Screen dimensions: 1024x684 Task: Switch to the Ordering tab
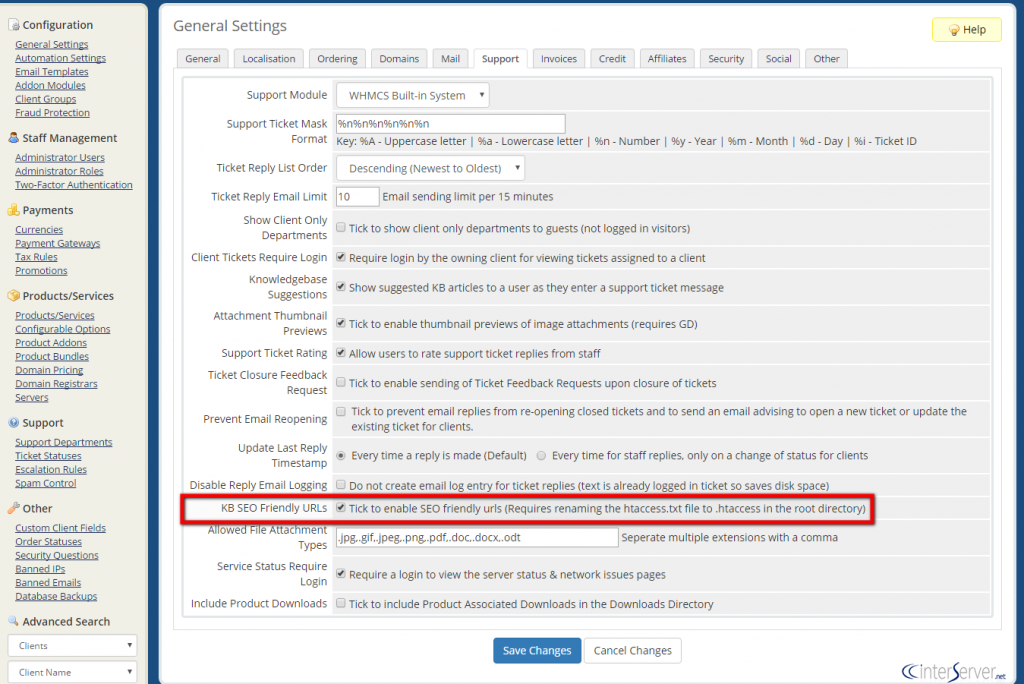click(x=337, y=59)
